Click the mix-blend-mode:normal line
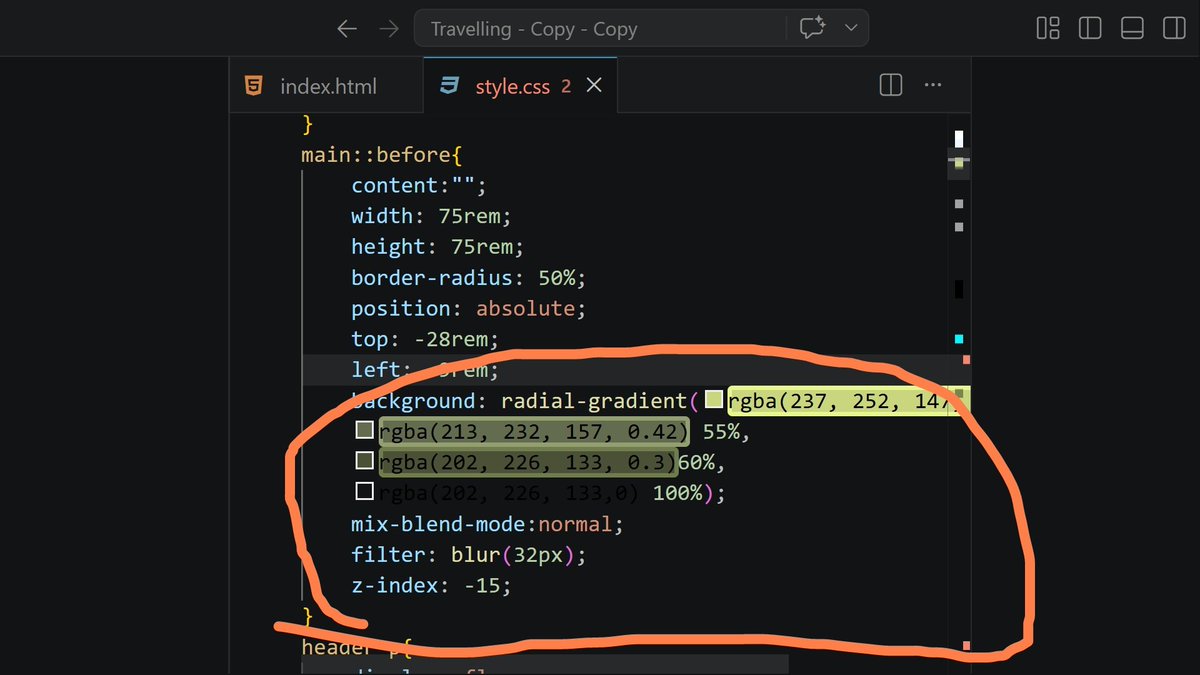1200x675 pixels. (487, 524)
